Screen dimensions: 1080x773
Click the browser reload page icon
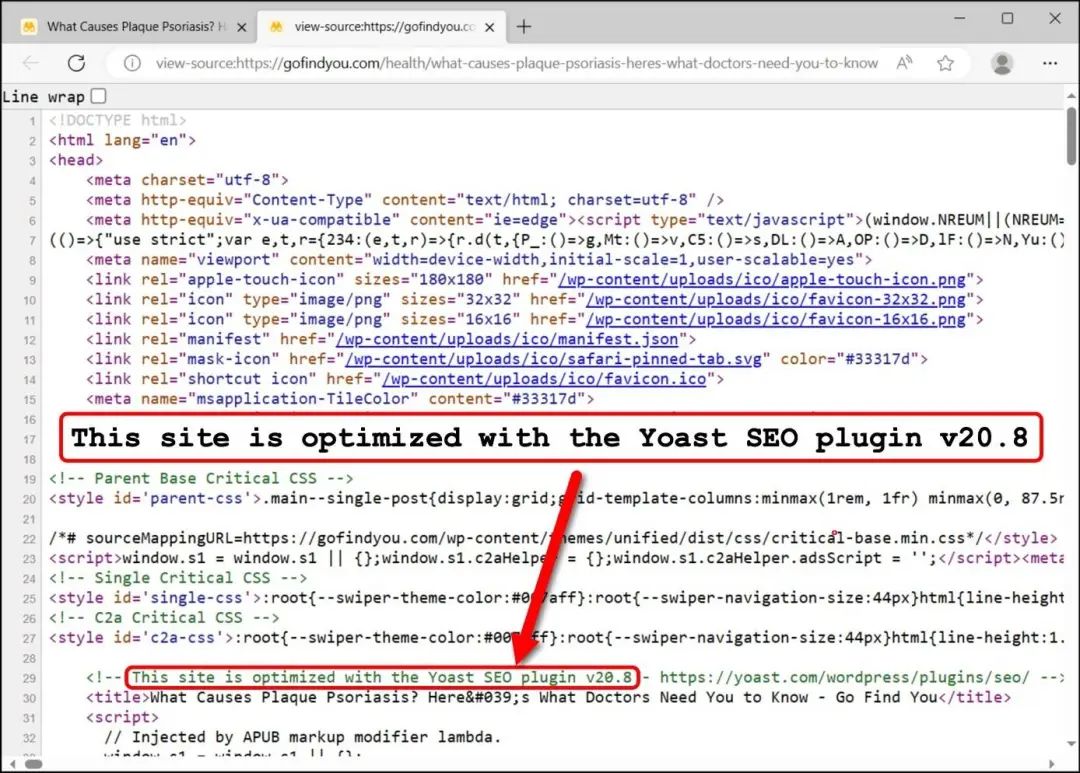point(76,63)
